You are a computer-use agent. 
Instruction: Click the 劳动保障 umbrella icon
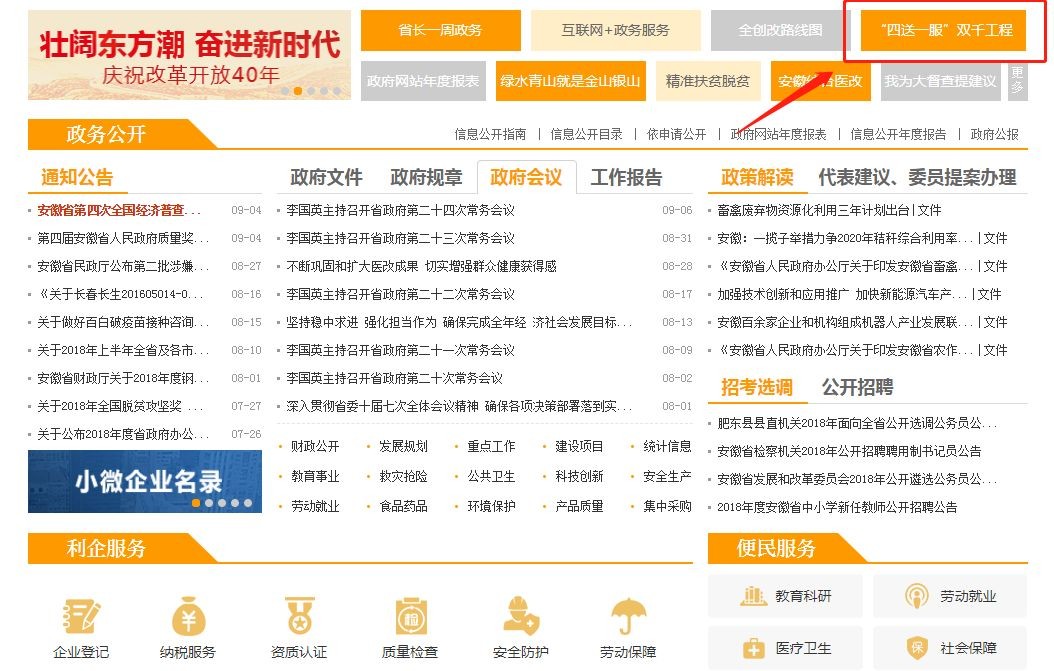tap(628, 617)
